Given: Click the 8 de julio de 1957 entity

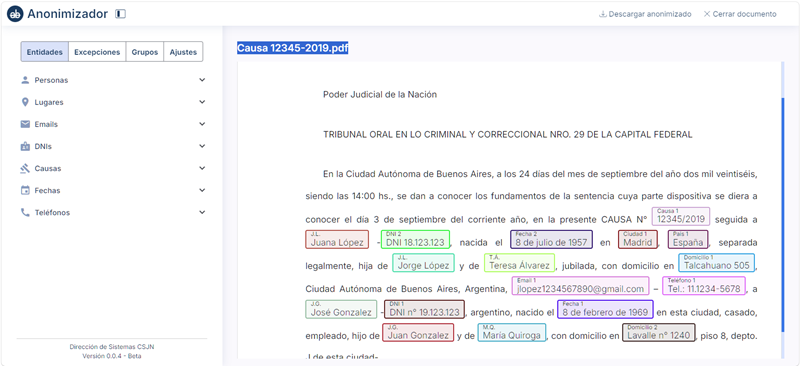Looking at the screenshot, I should click(x=551, y=240).
